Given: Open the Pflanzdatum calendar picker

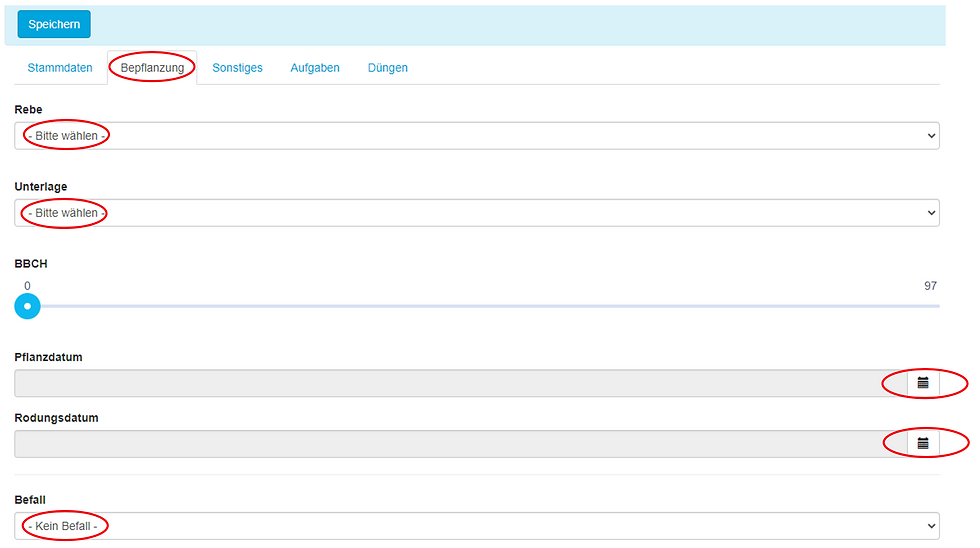Looking at the screenshot, I should click(923, 383).
